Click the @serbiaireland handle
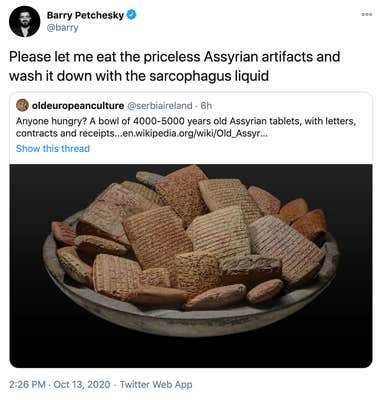Viewport: 382px width, 400px height. point(160,106)
